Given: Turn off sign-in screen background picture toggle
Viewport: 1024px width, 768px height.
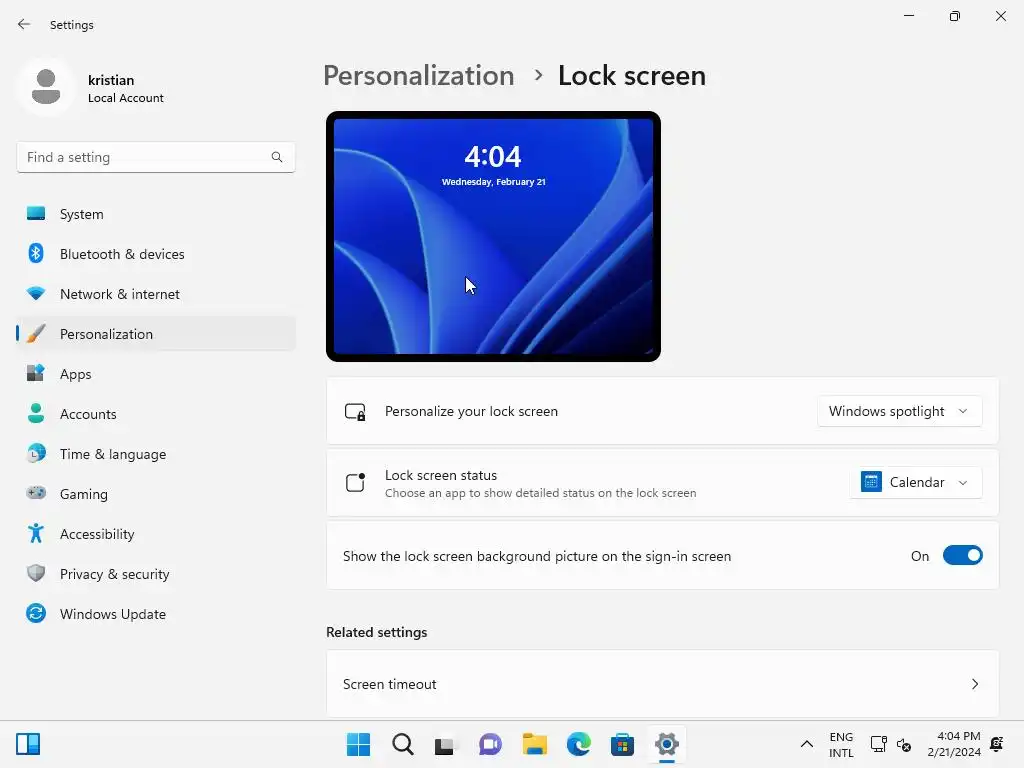Looking at the screenshot, I should coord(962,556).
